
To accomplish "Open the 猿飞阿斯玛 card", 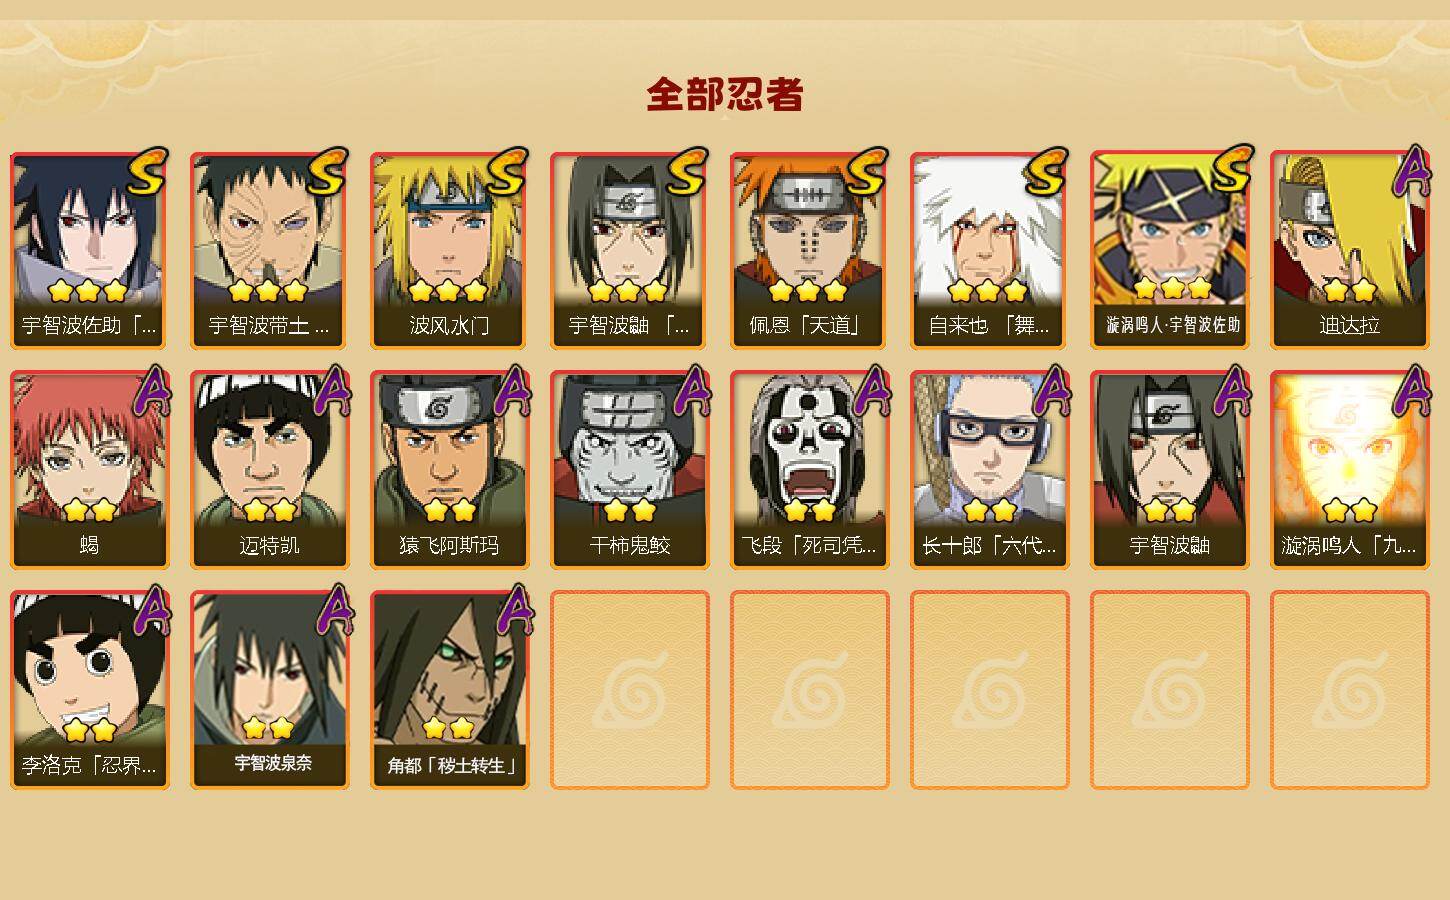I will [x=449, y=470].
